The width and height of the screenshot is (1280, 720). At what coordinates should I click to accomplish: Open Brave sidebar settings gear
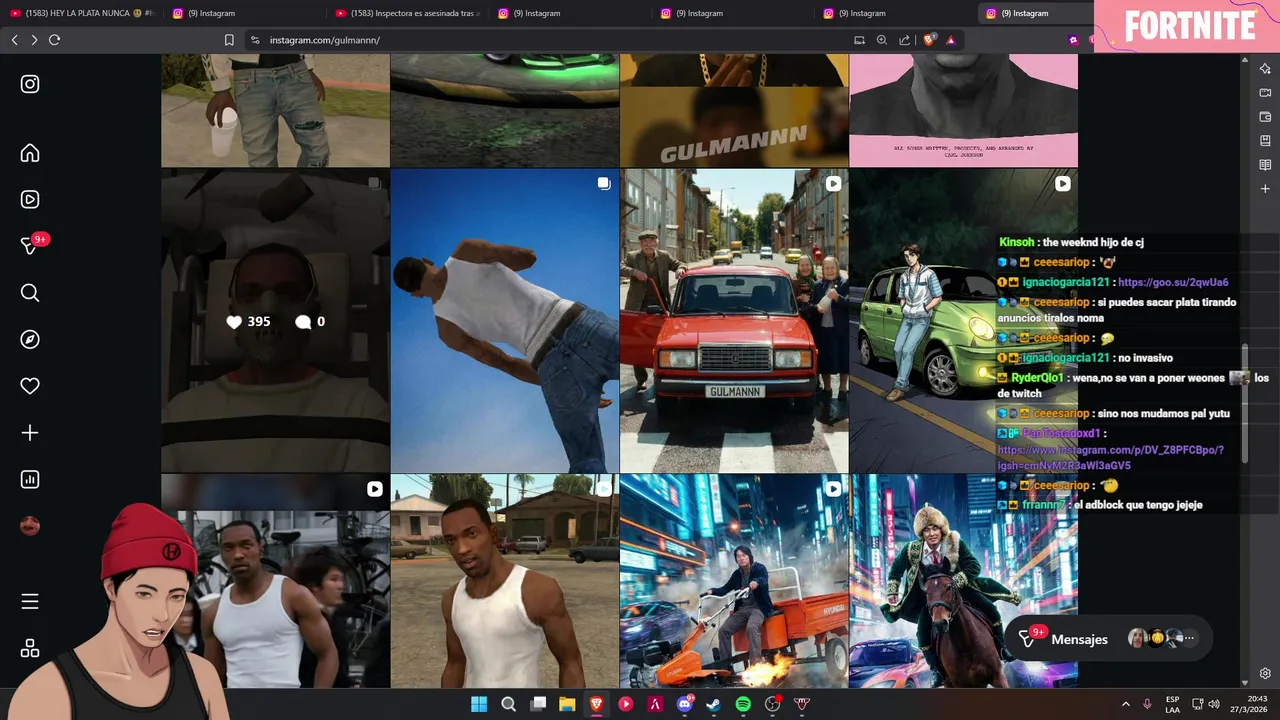pos(1265,674)
